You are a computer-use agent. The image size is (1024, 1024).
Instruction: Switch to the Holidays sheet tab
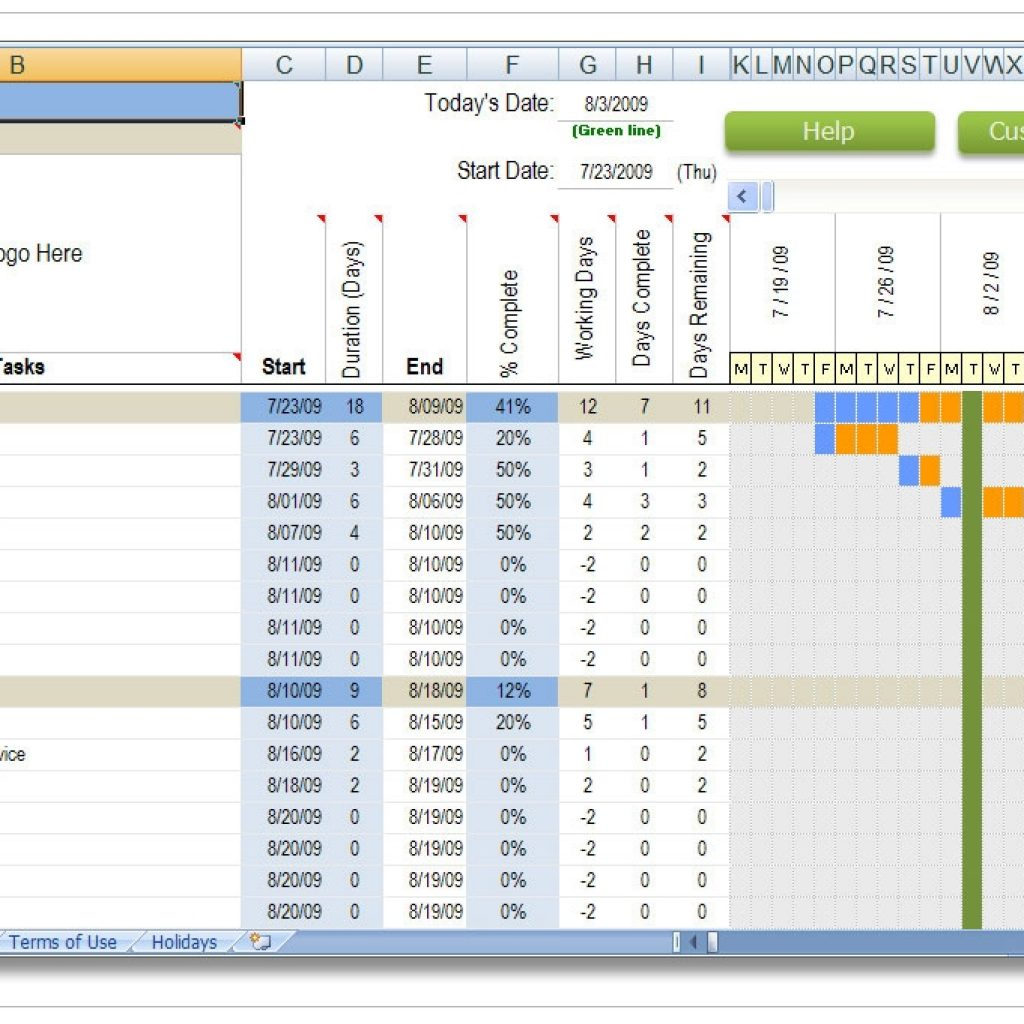pyautogui.click(x=185, y=941)
